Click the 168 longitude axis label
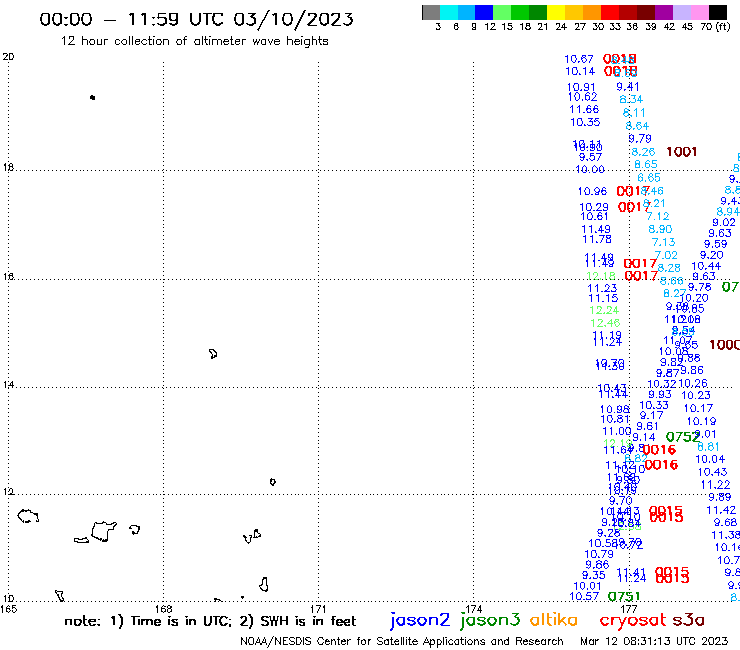The image size is (740, 650). (x=163, y=609)
